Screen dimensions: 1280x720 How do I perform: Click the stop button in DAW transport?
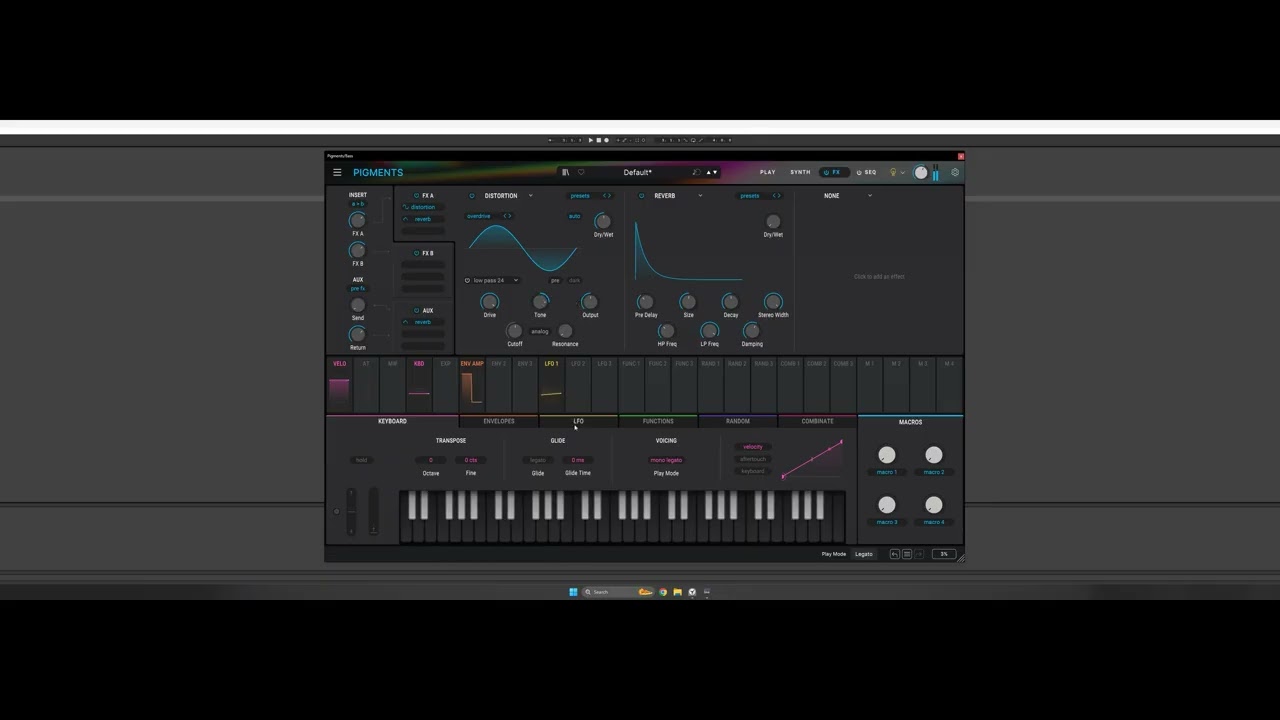(x=599, y=140)
